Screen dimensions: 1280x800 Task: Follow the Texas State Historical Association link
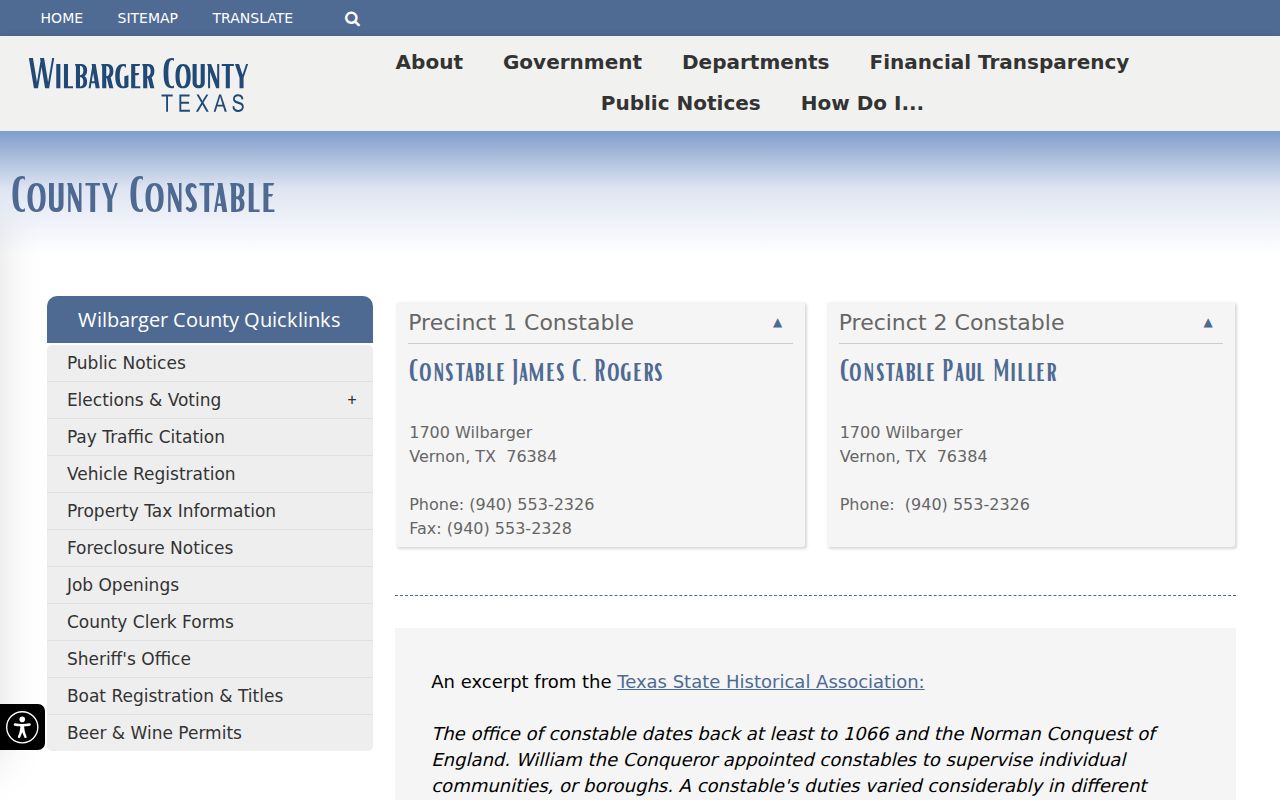click(x=770, y=682)
